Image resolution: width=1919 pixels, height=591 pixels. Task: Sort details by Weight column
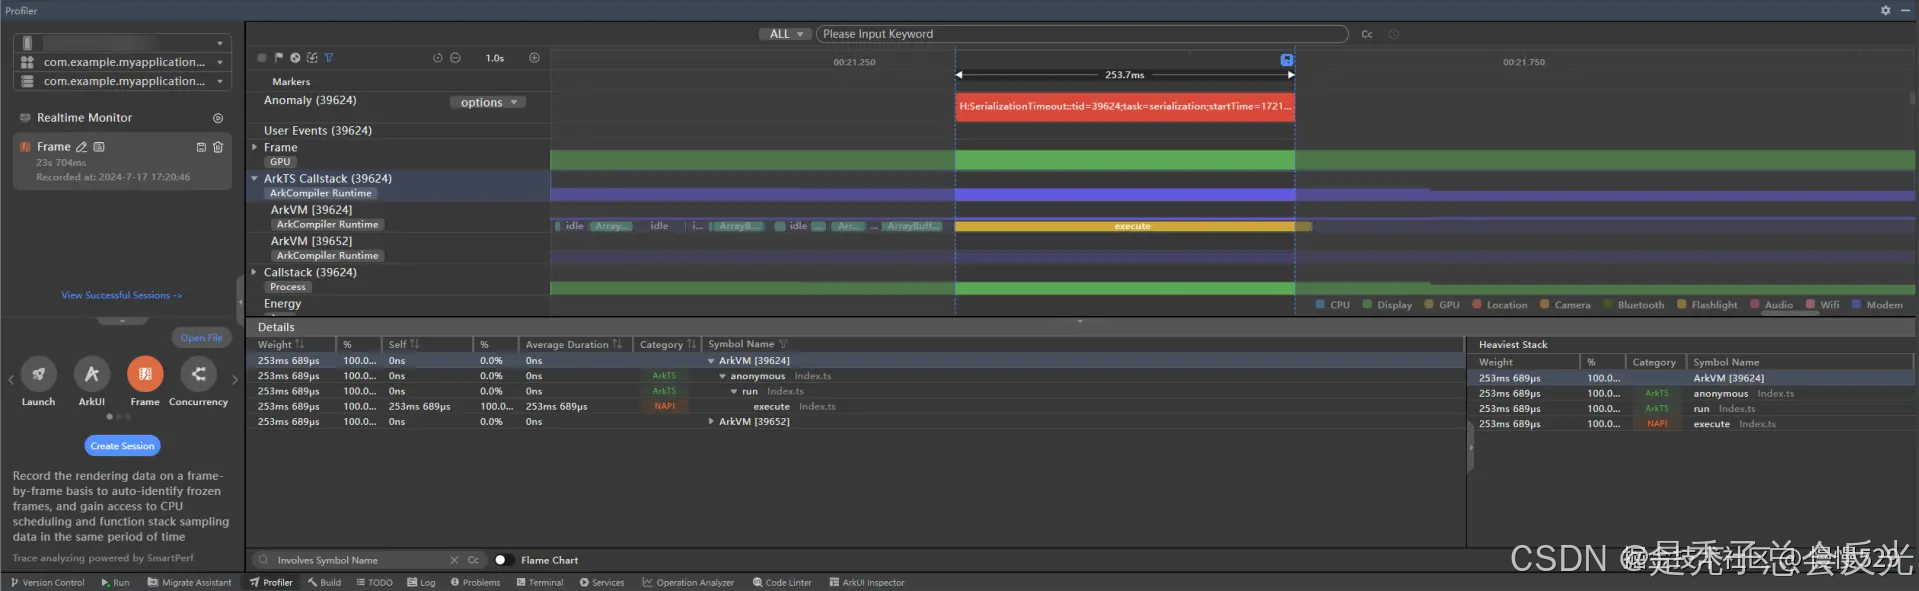tap(281, 344)
